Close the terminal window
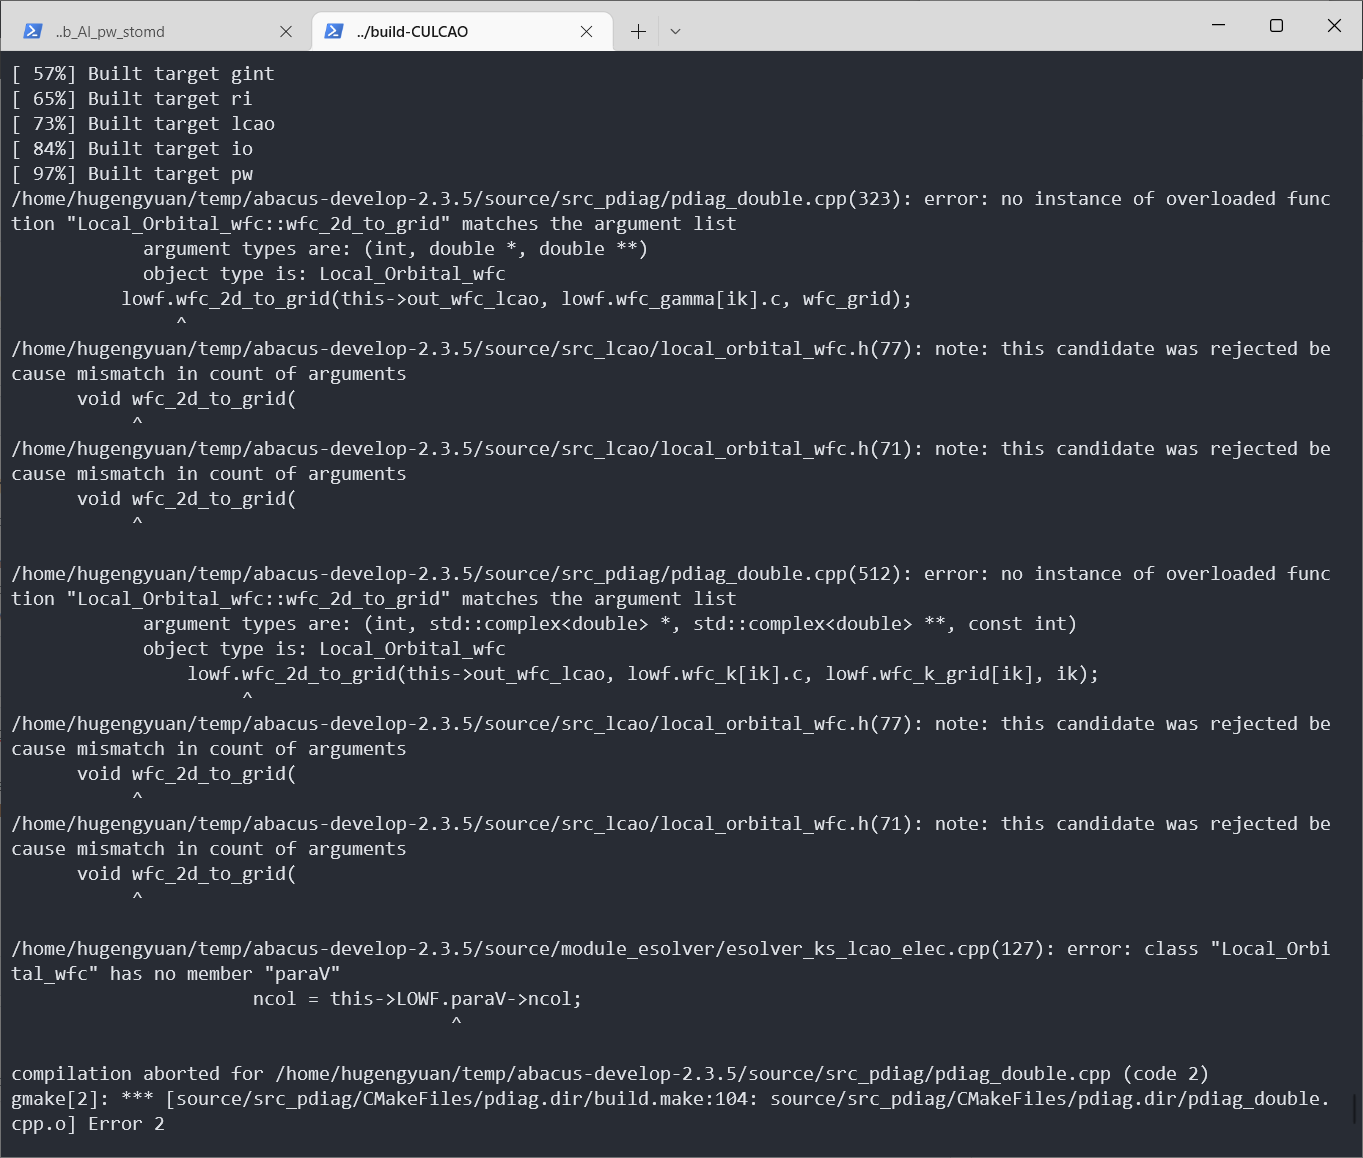The width and height of the screenshot is (1363, 1158). 1334,25
